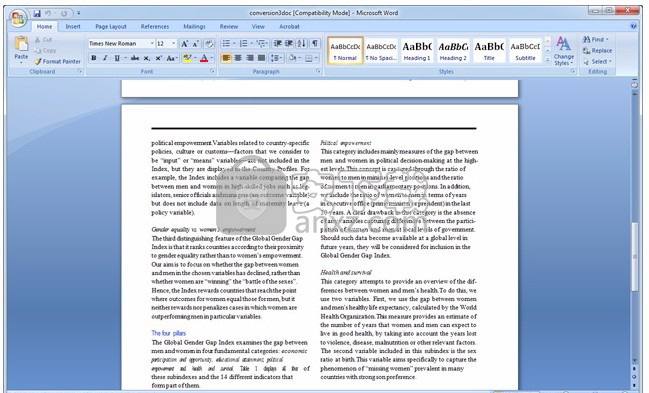This screenshot has height=393, width=649.
Task: Click the Bullets list icon
Action: coord(226,43)
